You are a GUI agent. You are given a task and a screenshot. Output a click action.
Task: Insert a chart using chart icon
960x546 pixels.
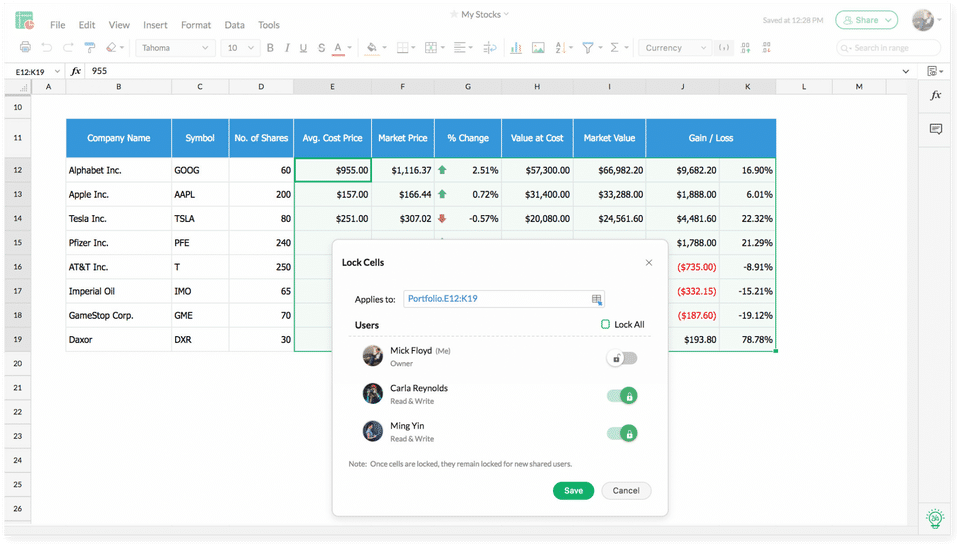516,48
